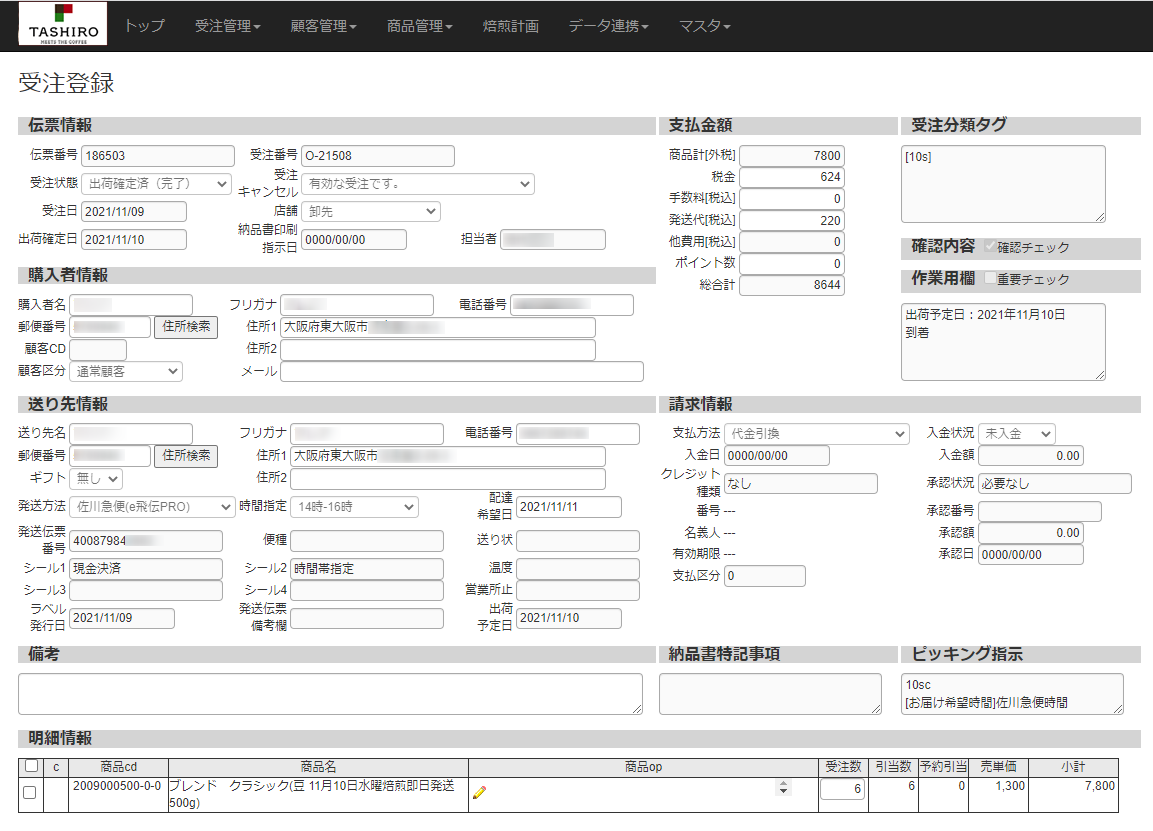Click the 備考 text area

coord(330,694)
